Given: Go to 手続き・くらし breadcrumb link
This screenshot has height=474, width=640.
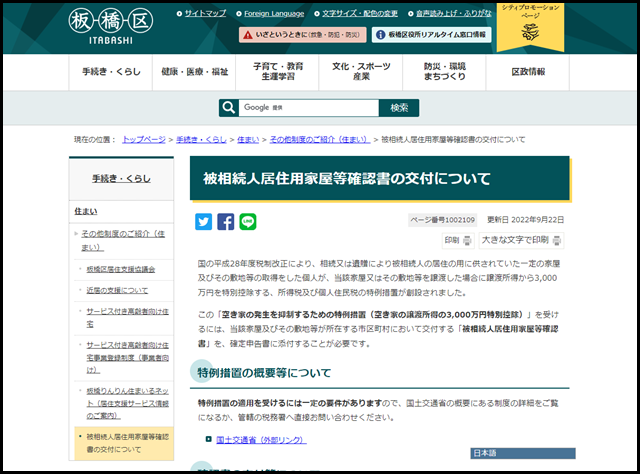Looking at the screenshot, I should 201,140.
